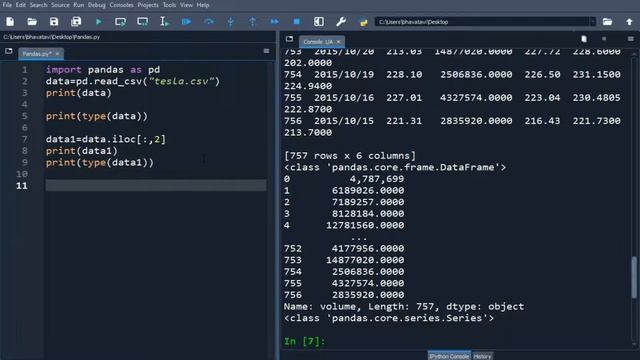The image size is (640, 360).
Task: Run current cell icon
Action: [x=120, y=22]
